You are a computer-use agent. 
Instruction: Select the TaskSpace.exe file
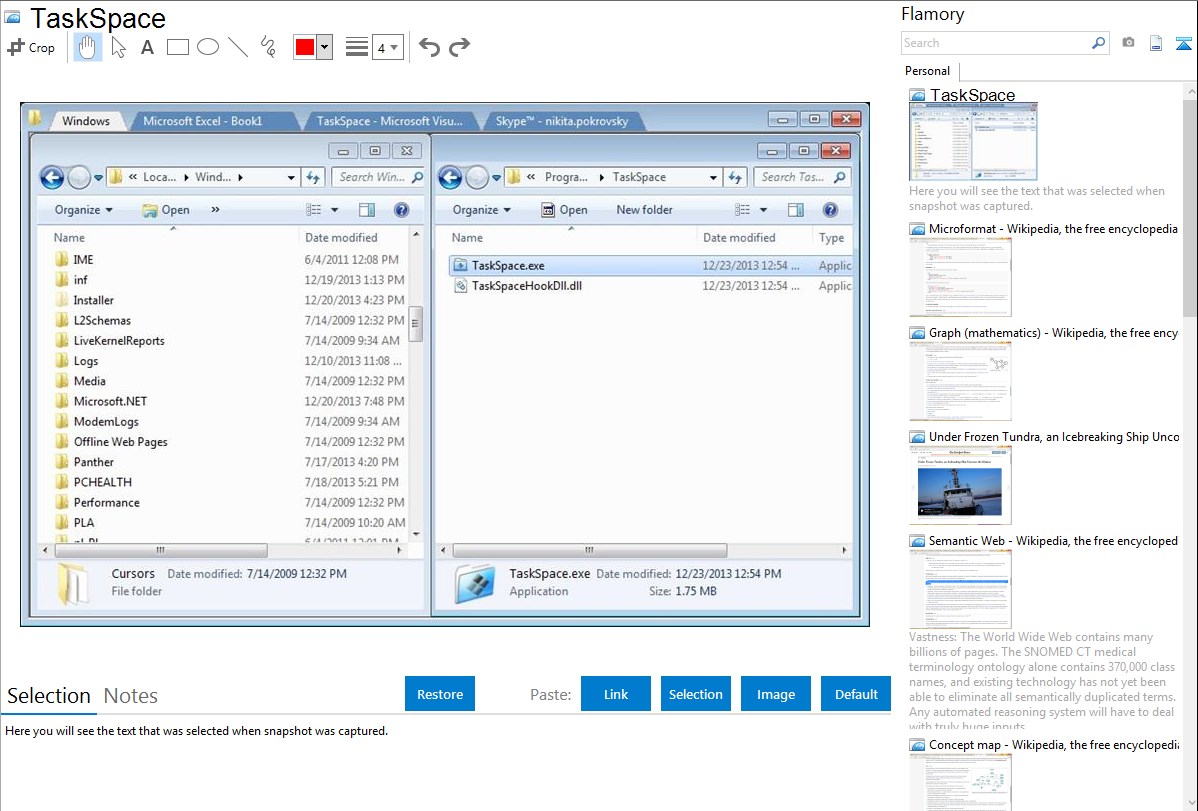[x=649, y=265]
